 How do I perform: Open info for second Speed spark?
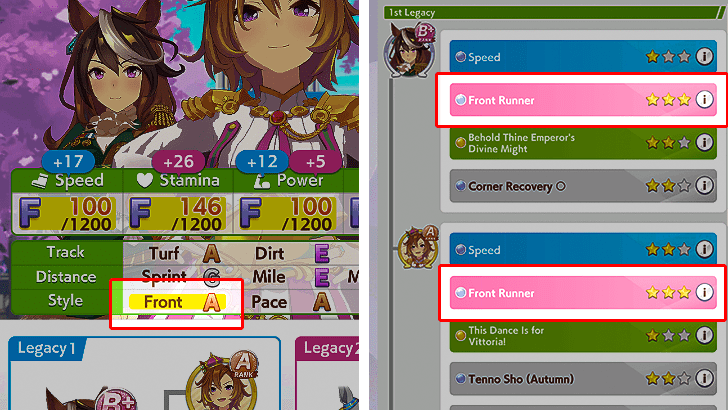coord(704,249)
